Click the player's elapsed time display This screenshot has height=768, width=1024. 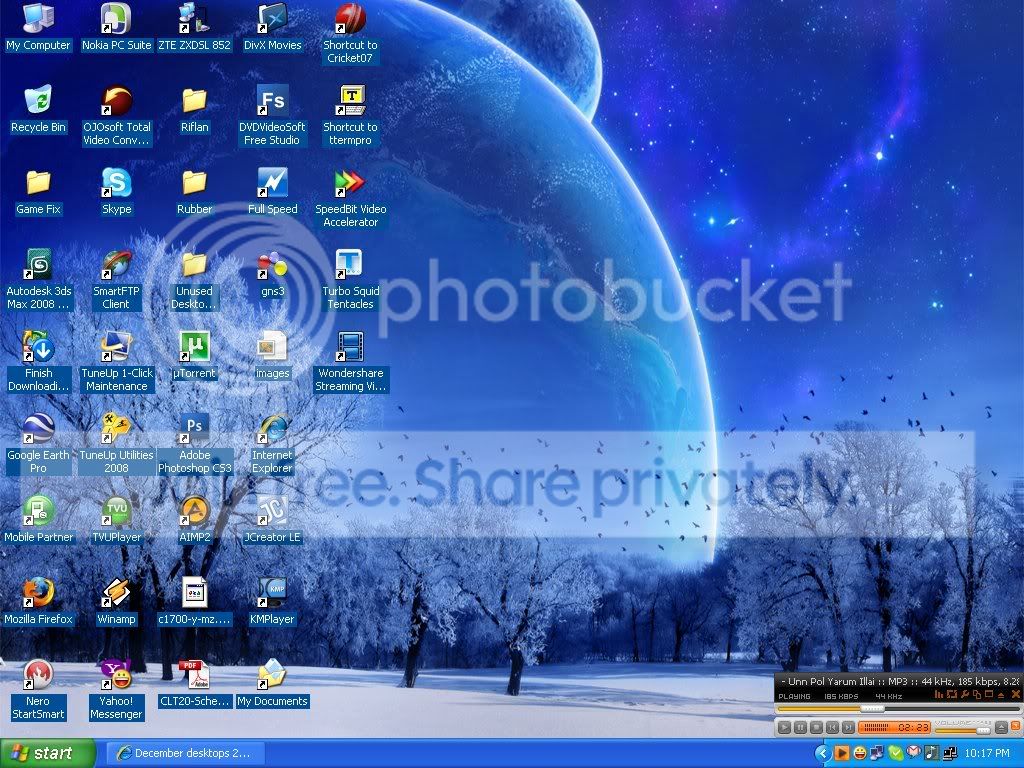click(913, 727)
